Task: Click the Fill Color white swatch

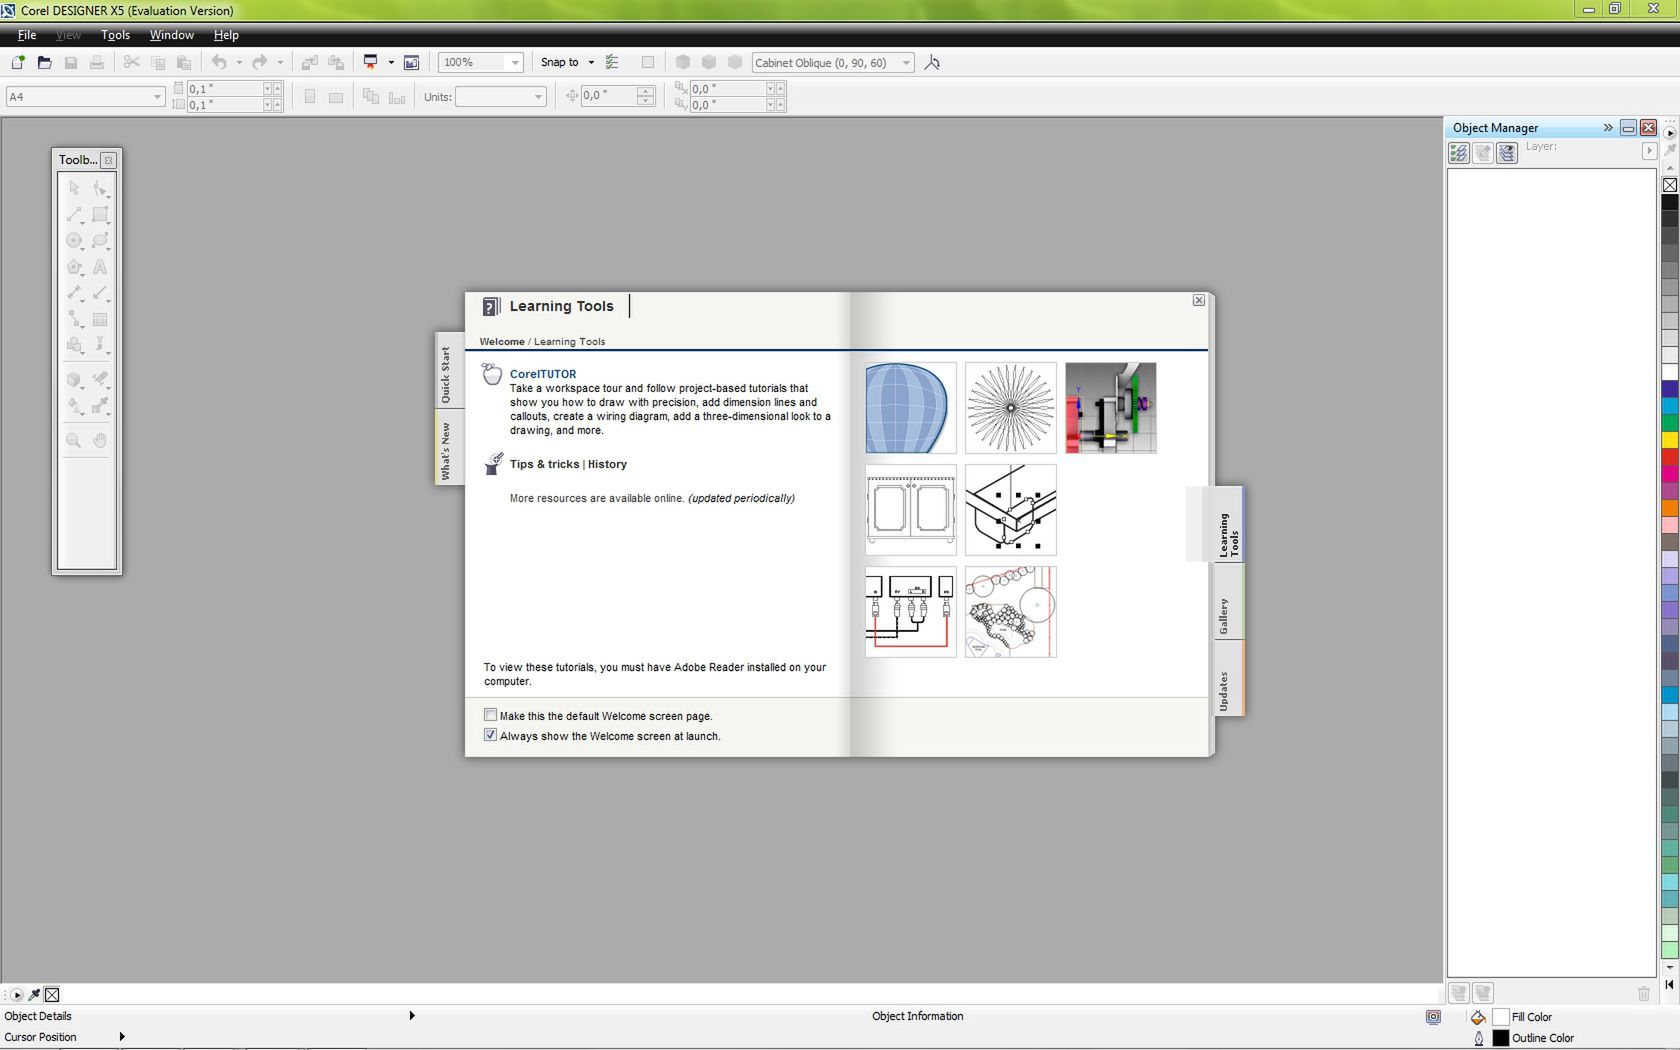Action: coord(1500,1017)
